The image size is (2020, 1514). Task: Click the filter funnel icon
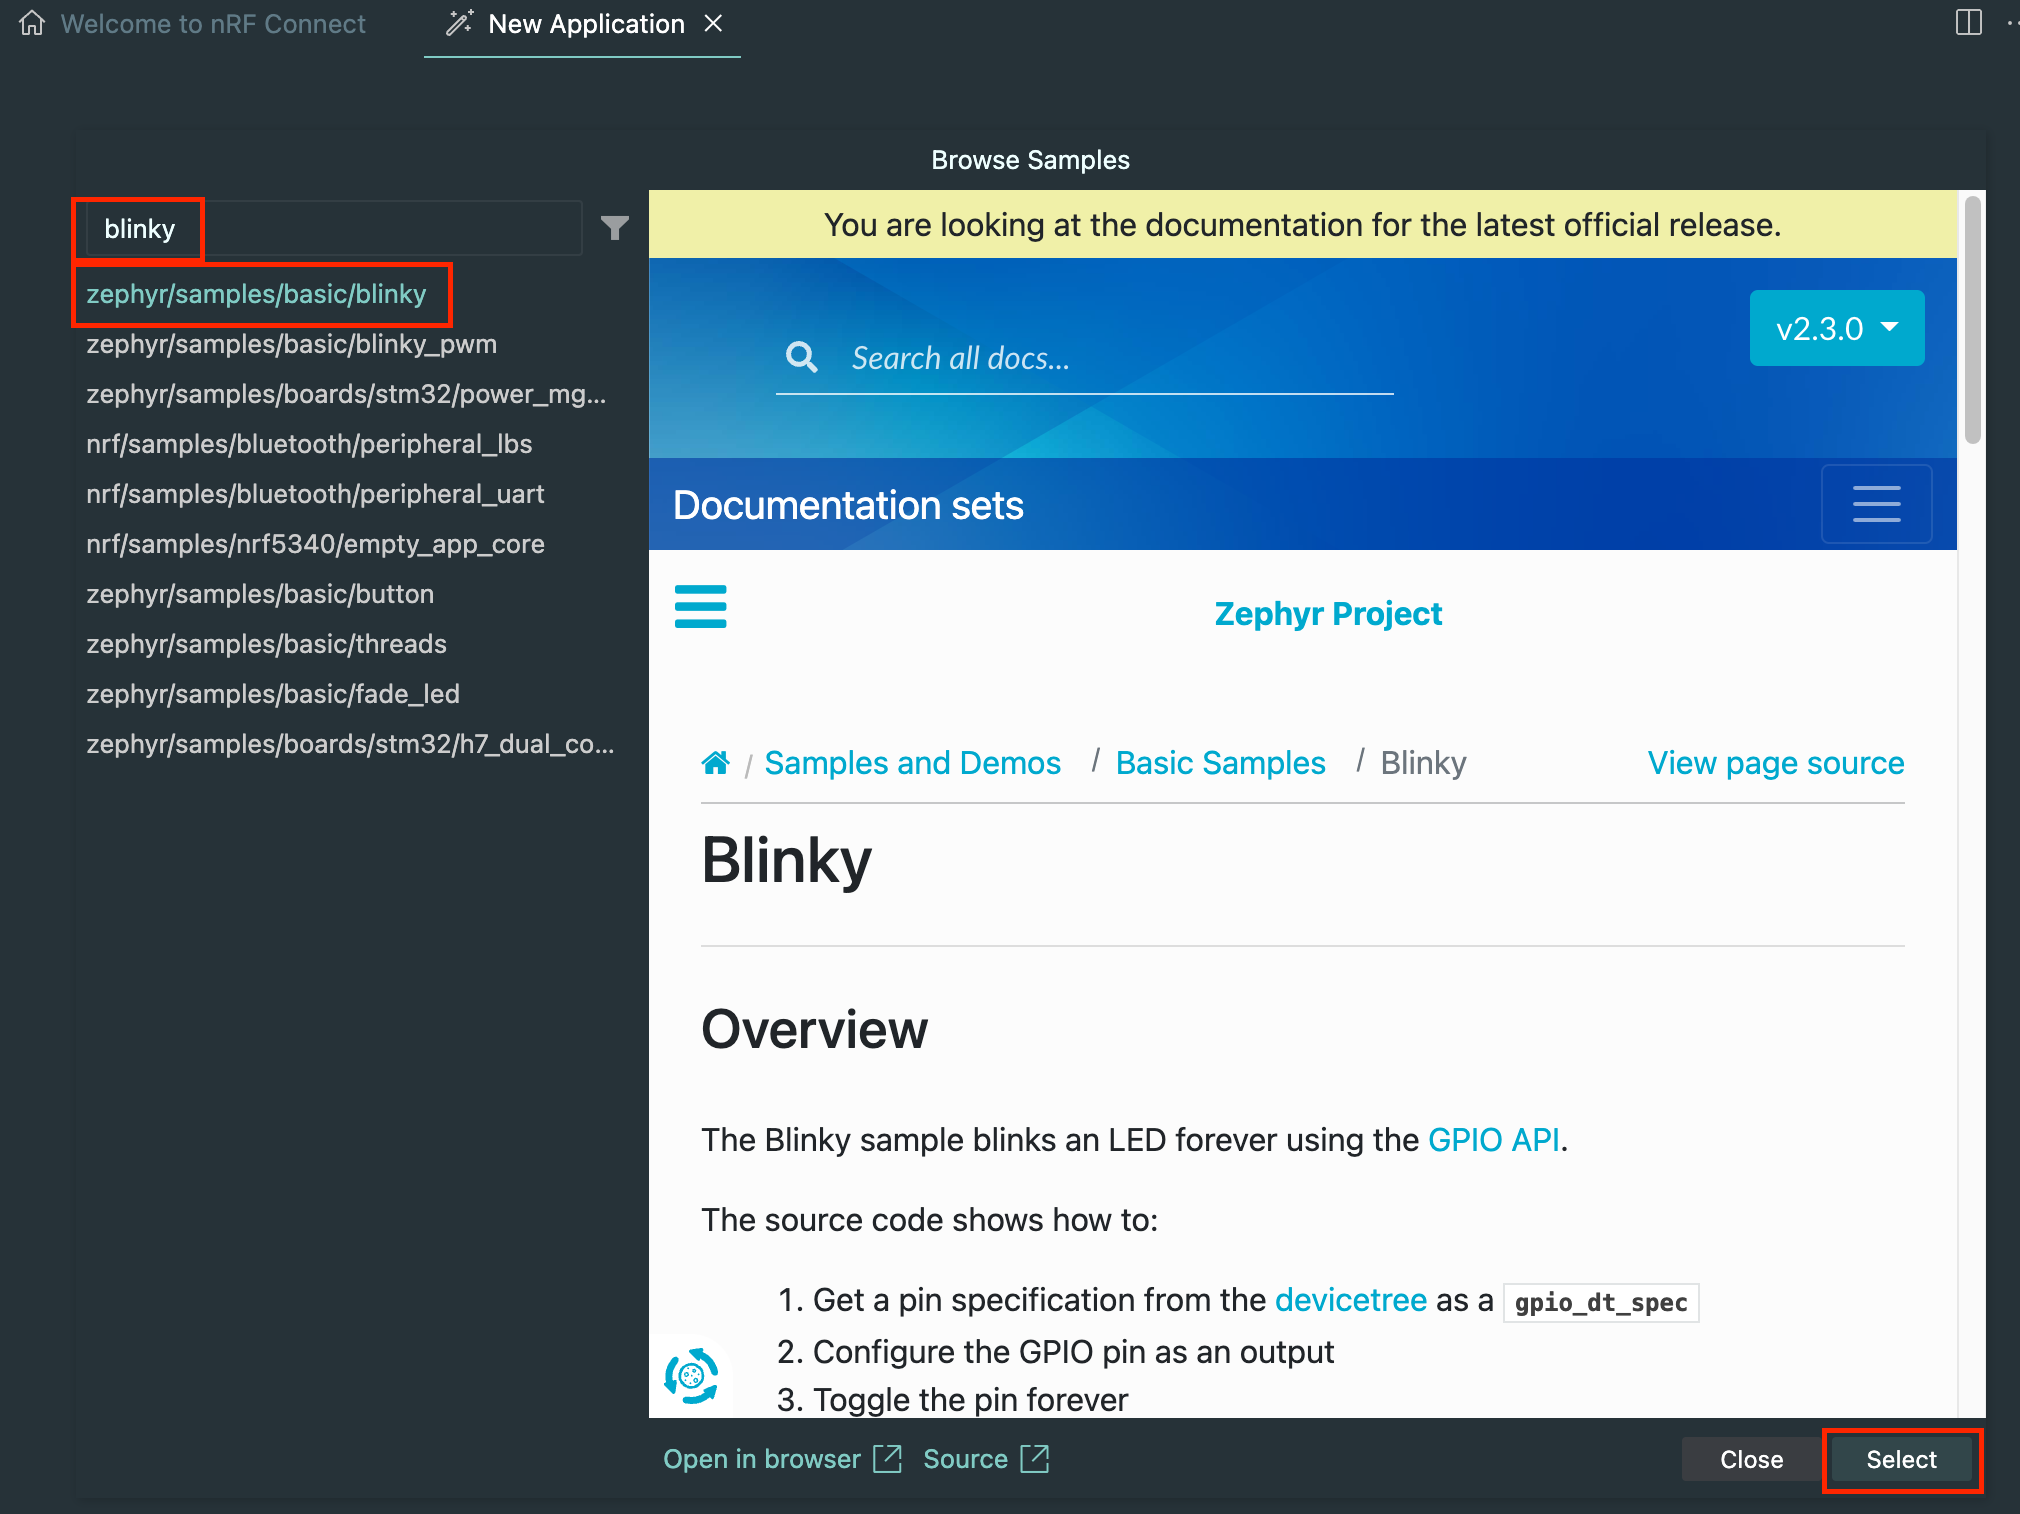pyautogui.click(x=614, y=228)
